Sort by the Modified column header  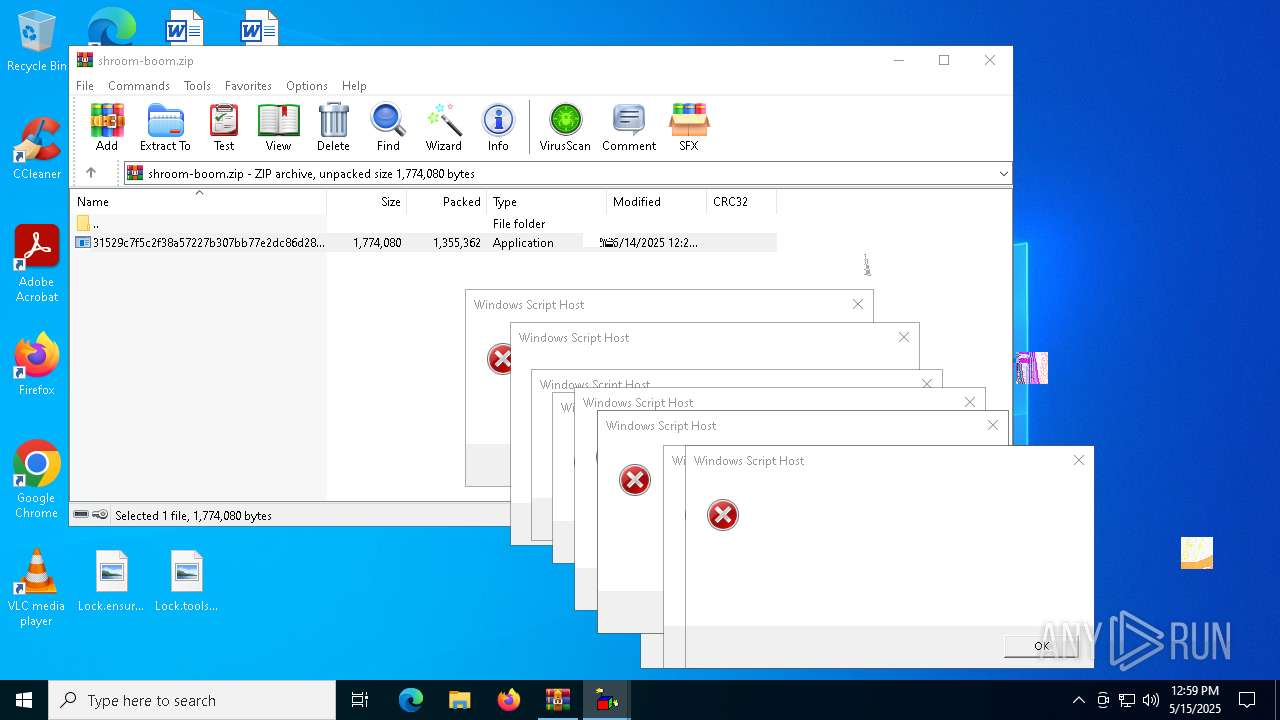[x=656, y=201]
